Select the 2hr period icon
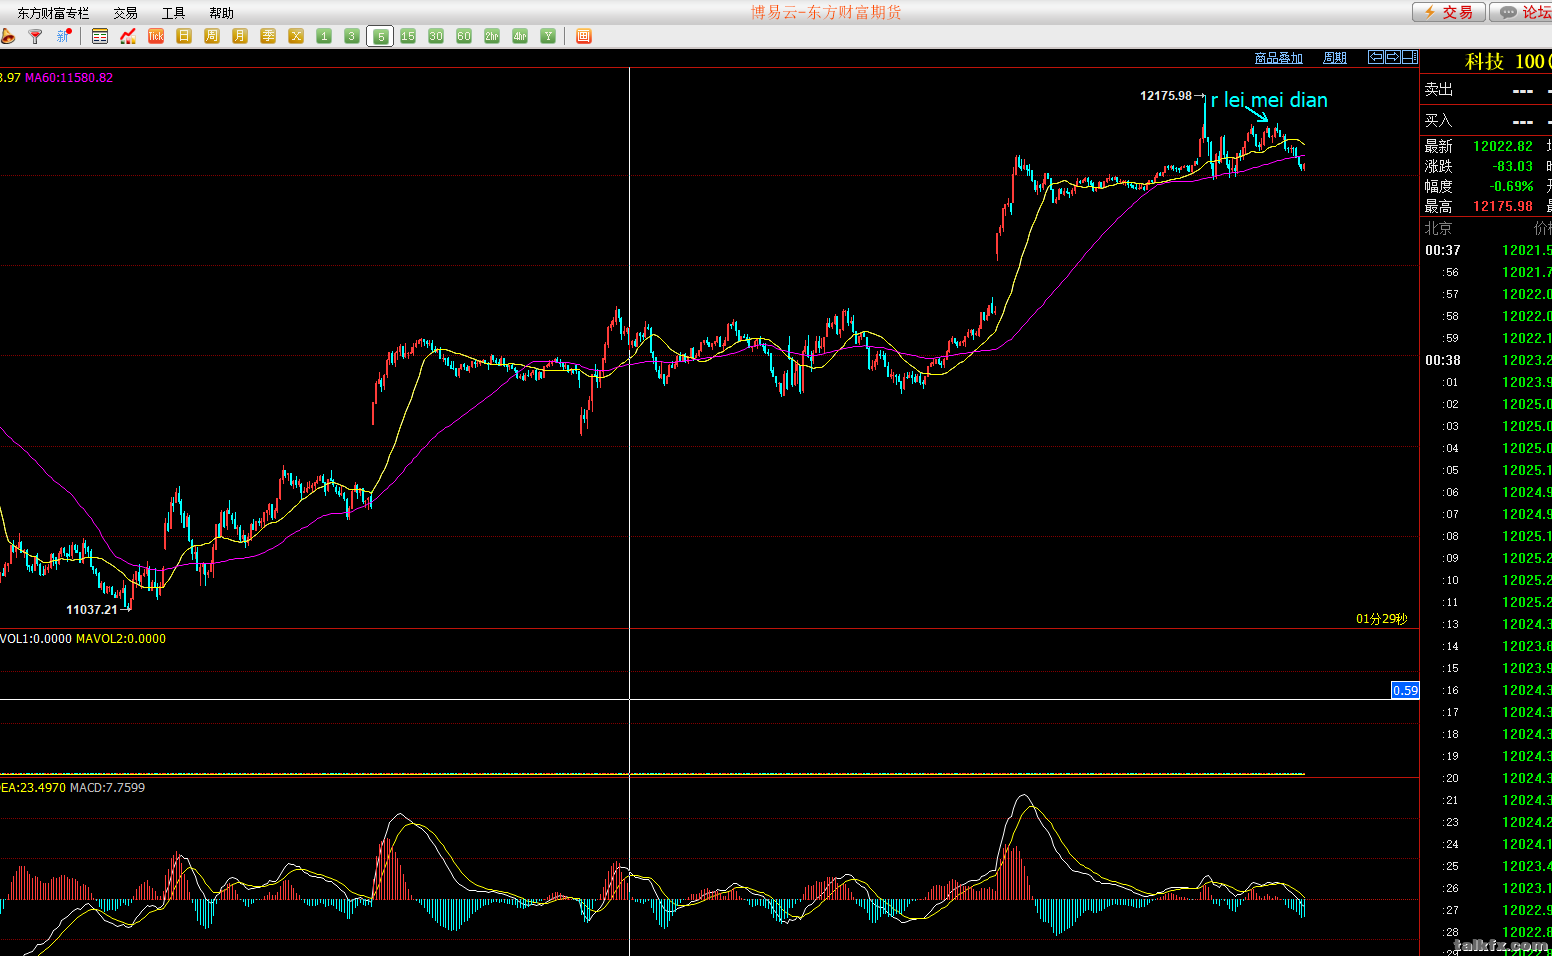Image resolution: width=1552 pixels, height=956 pixels. coord(492,36)
